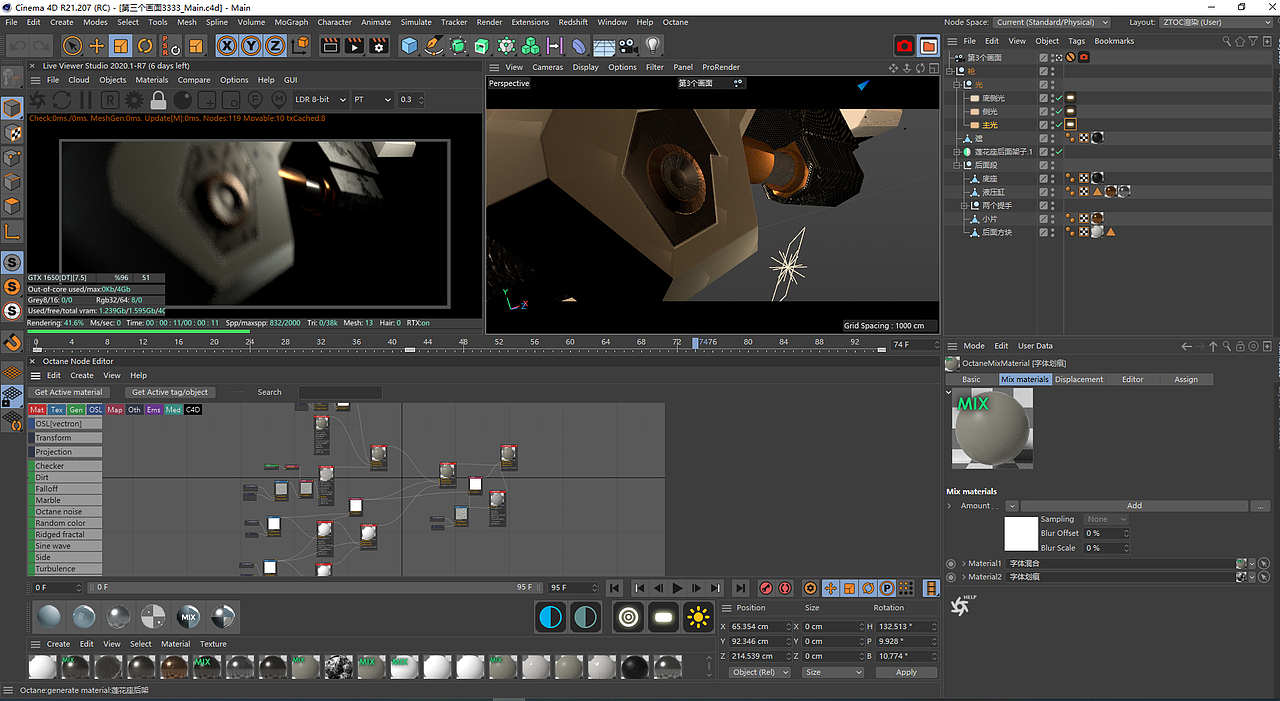
Task: Toggle clay mode sphere in Live Viewer
Action: 183,100
